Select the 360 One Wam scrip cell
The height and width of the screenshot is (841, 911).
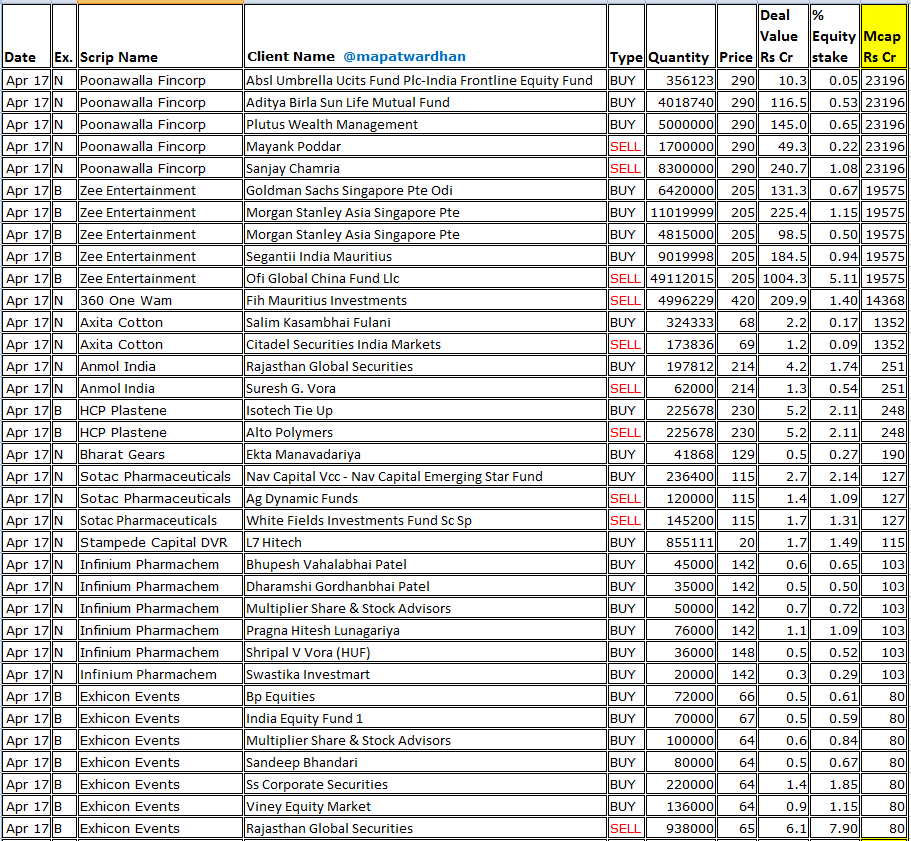pyautogui.click(x=160, y=300)
